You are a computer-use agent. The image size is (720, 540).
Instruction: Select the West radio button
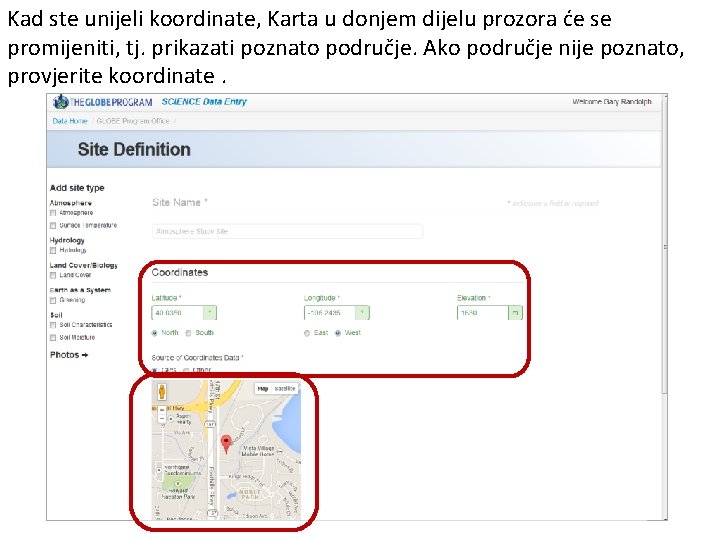click(x=338, y=333)
